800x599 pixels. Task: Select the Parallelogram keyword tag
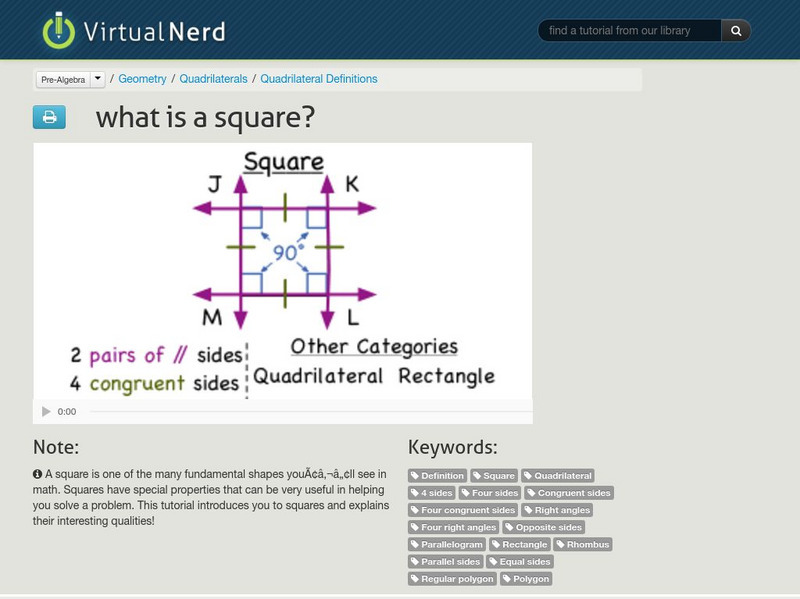446,544
